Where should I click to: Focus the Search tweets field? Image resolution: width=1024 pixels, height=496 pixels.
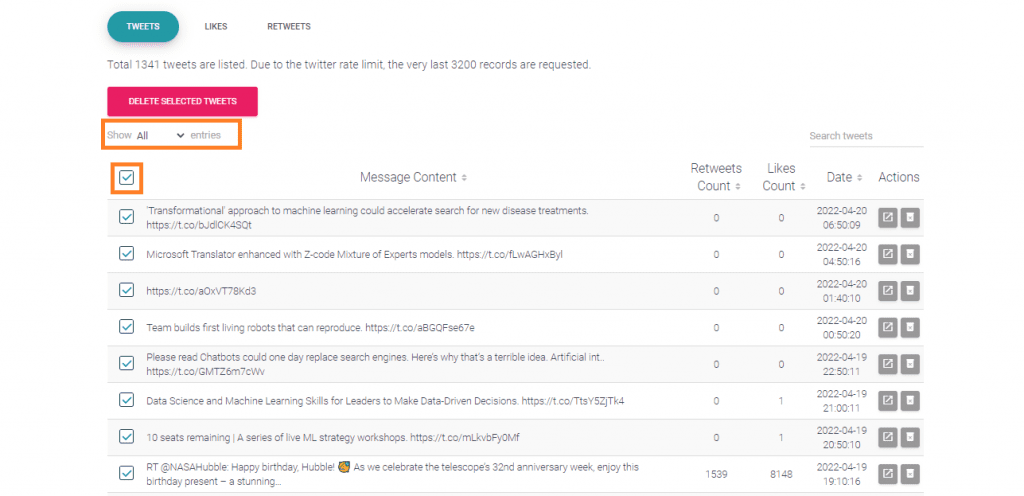tap(866, 136)
